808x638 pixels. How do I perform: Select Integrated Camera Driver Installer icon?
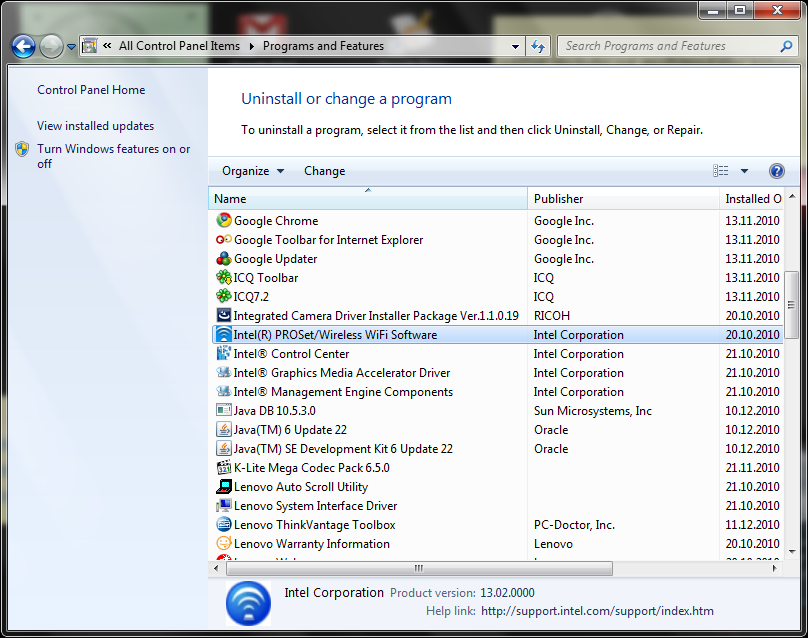224,315
